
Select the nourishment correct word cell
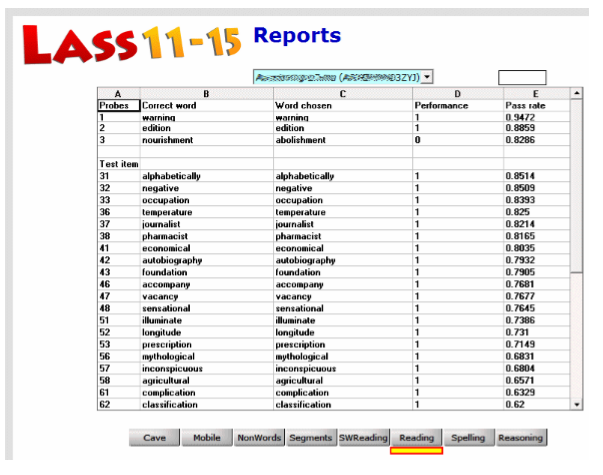pos(207,140)
